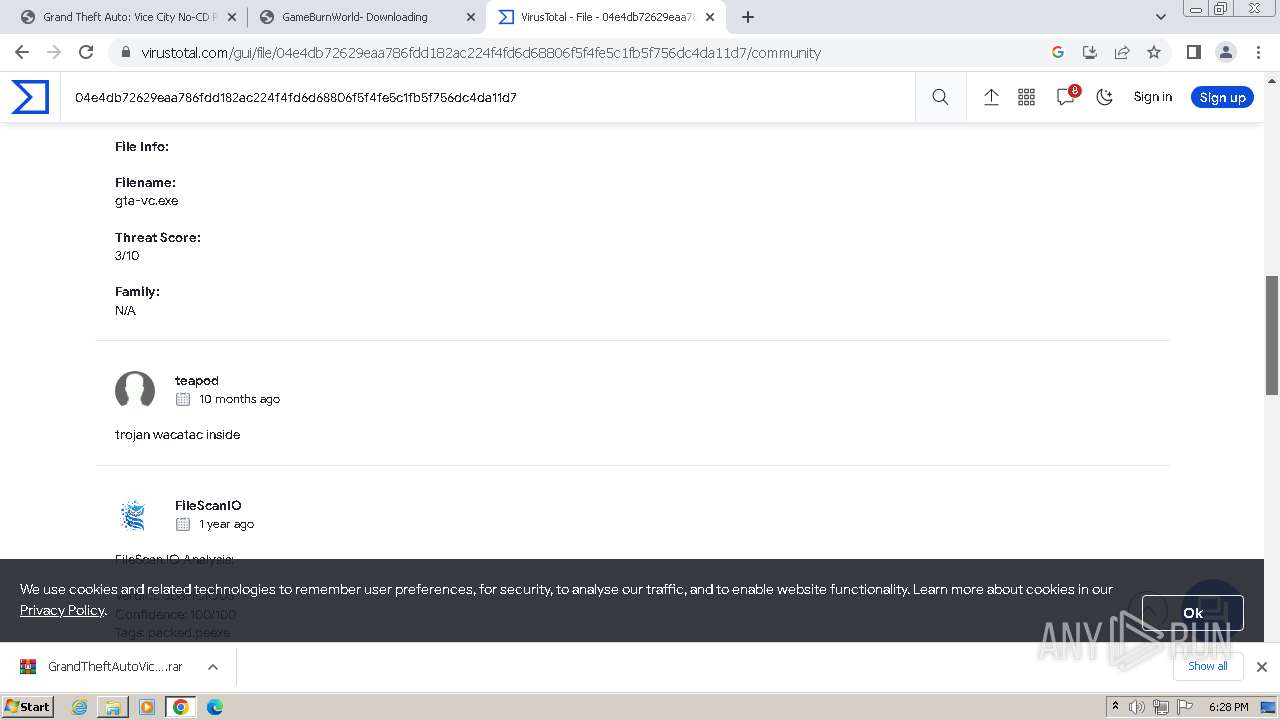1280x720 pixels.
Task: Close the GameBurnWorld tab
Action: 471,17
